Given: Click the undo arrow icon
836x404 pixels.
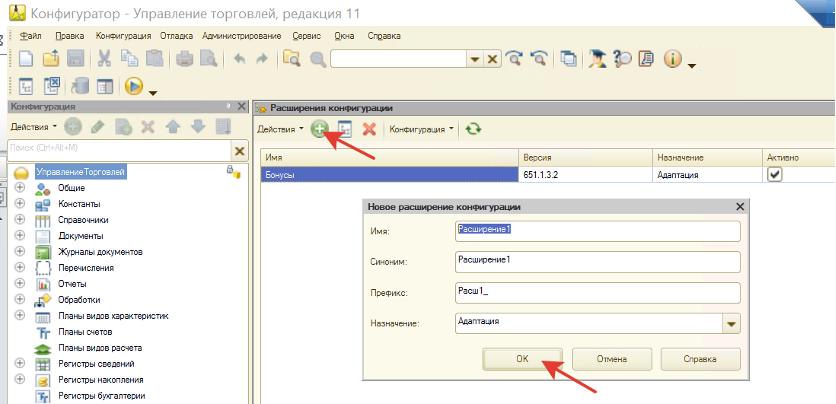Looking at the screenshot, I should [239, 59].
